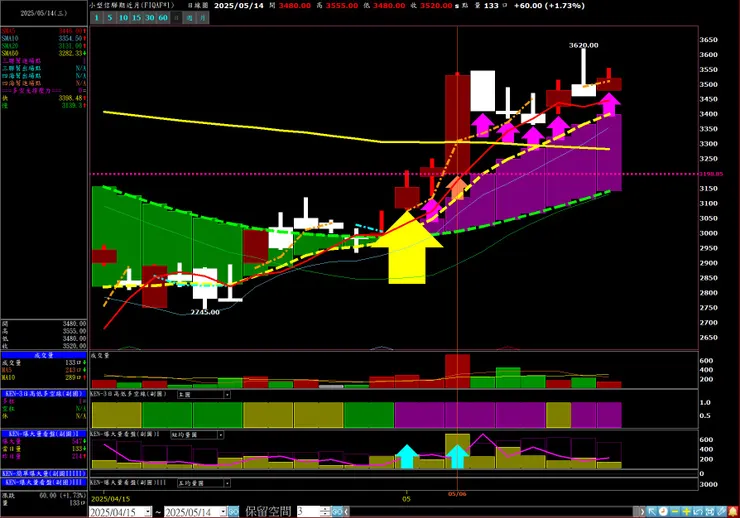
Task: Switch to the 10-minute timeframe tab
Action: 123,18
